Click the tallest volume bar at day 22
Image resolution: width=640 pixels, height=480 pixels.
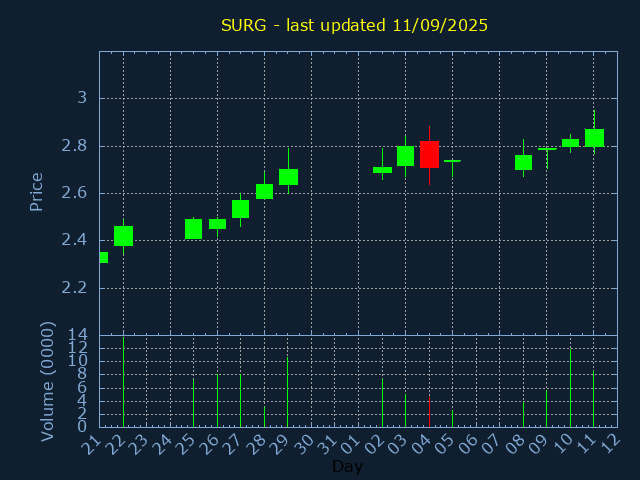123,382
